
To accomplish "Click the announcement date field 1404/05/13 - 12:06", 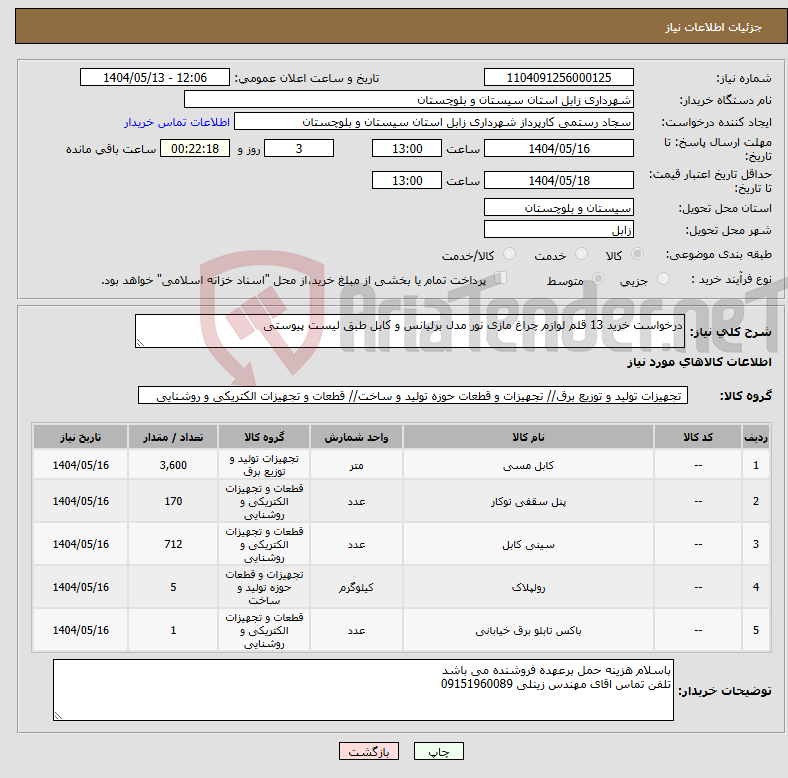I will [155, 77].
